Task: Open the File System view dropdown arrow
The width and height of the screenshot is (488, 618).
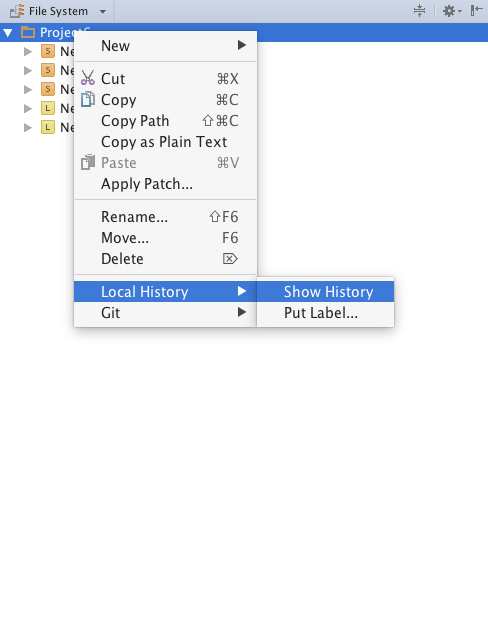Action: (103, 12)
